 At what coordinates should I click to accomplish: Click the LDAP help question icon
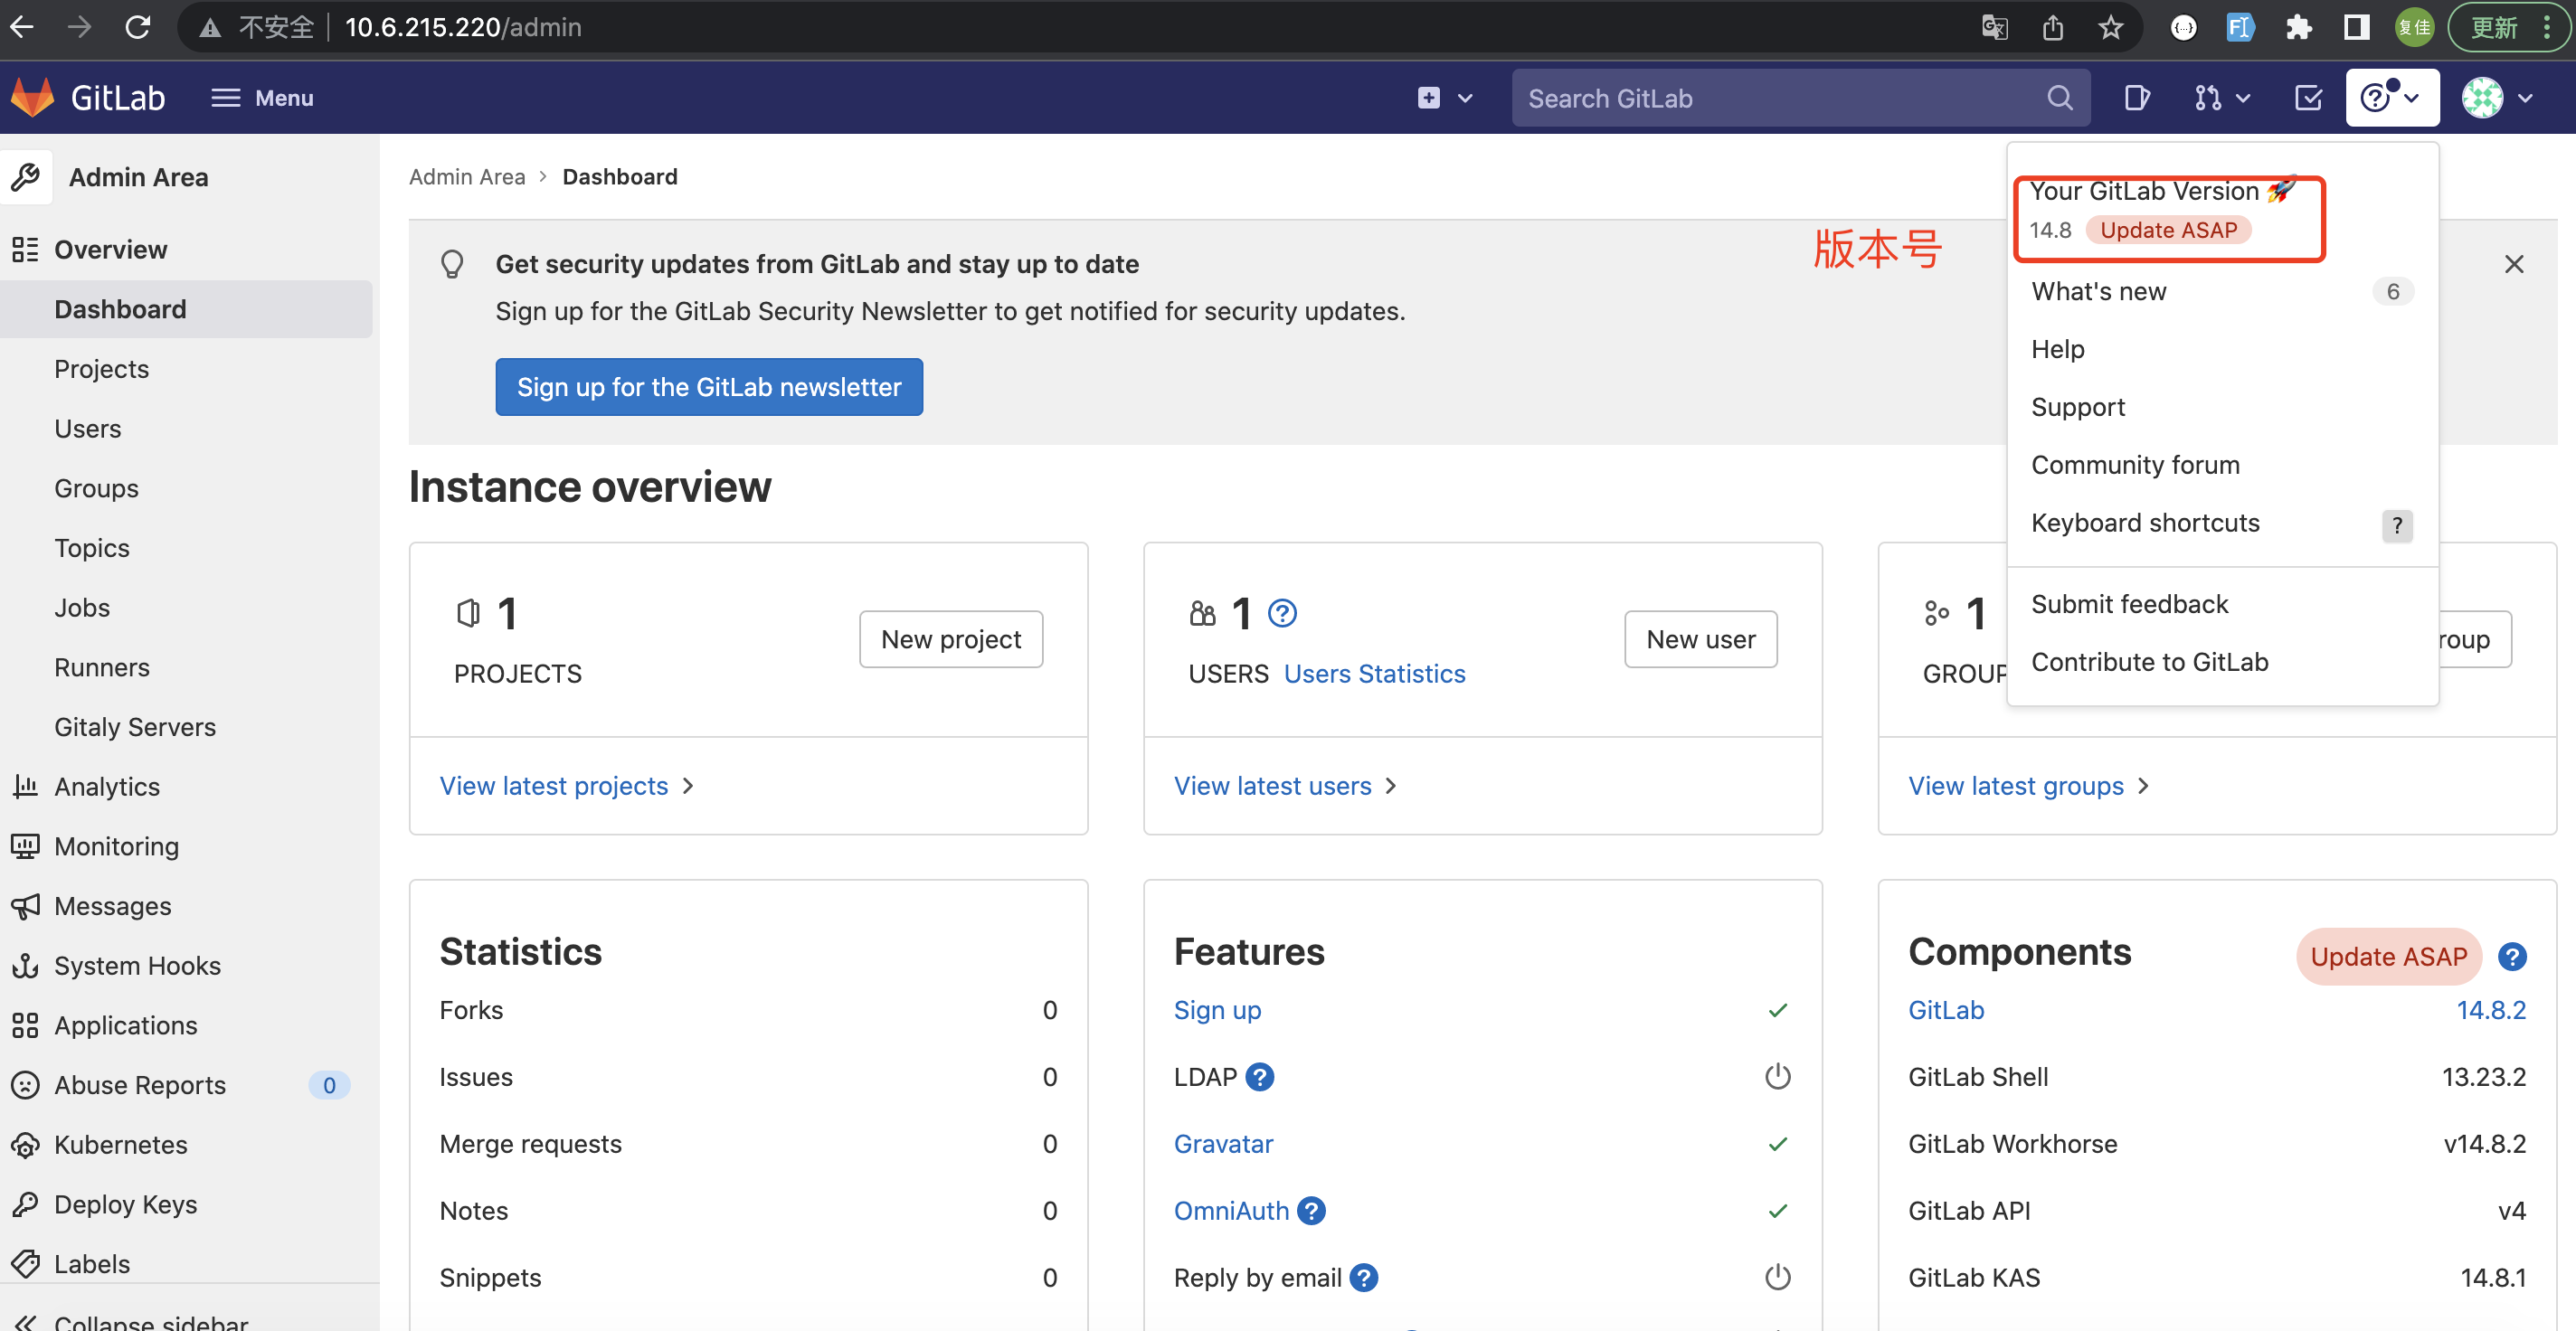click(x=1260, y=1077)
